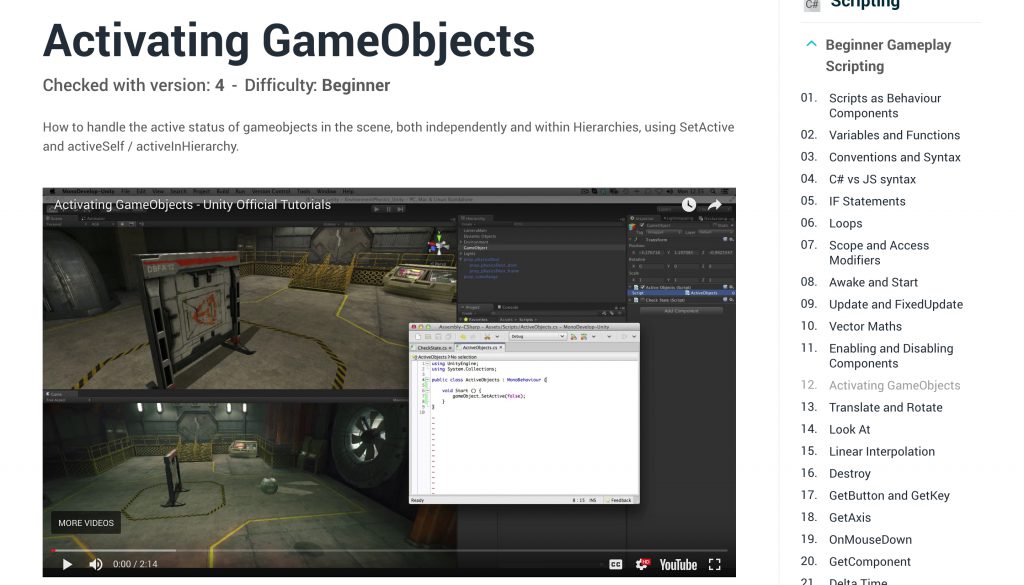Open Update and FixedUpdate lesson
This screenshot has width=1024, height=585.
896,304
